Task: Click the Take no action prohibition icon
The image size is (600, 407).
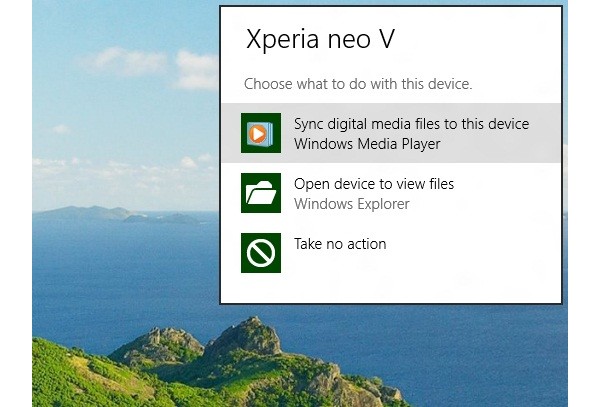Action: pyautogui.click(x=261, y=253)
